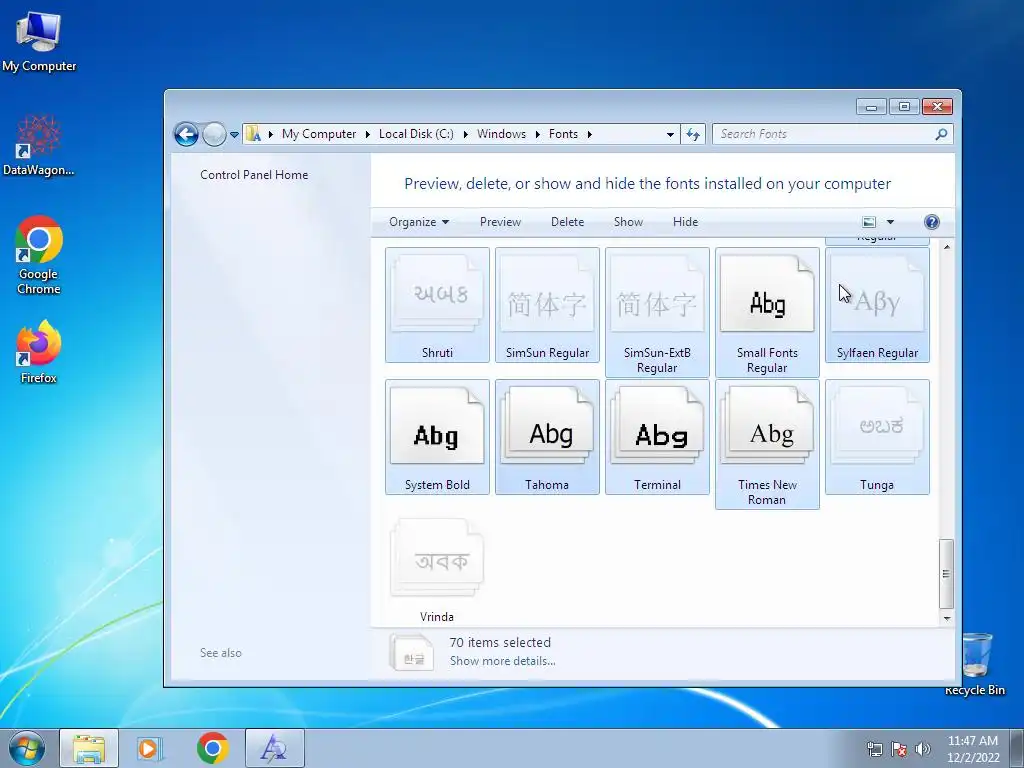Image resolution: width=1024 pixels, height=768 pixels.
Task: Select the Tahoma font family icon
Action: tap(547, 437)
